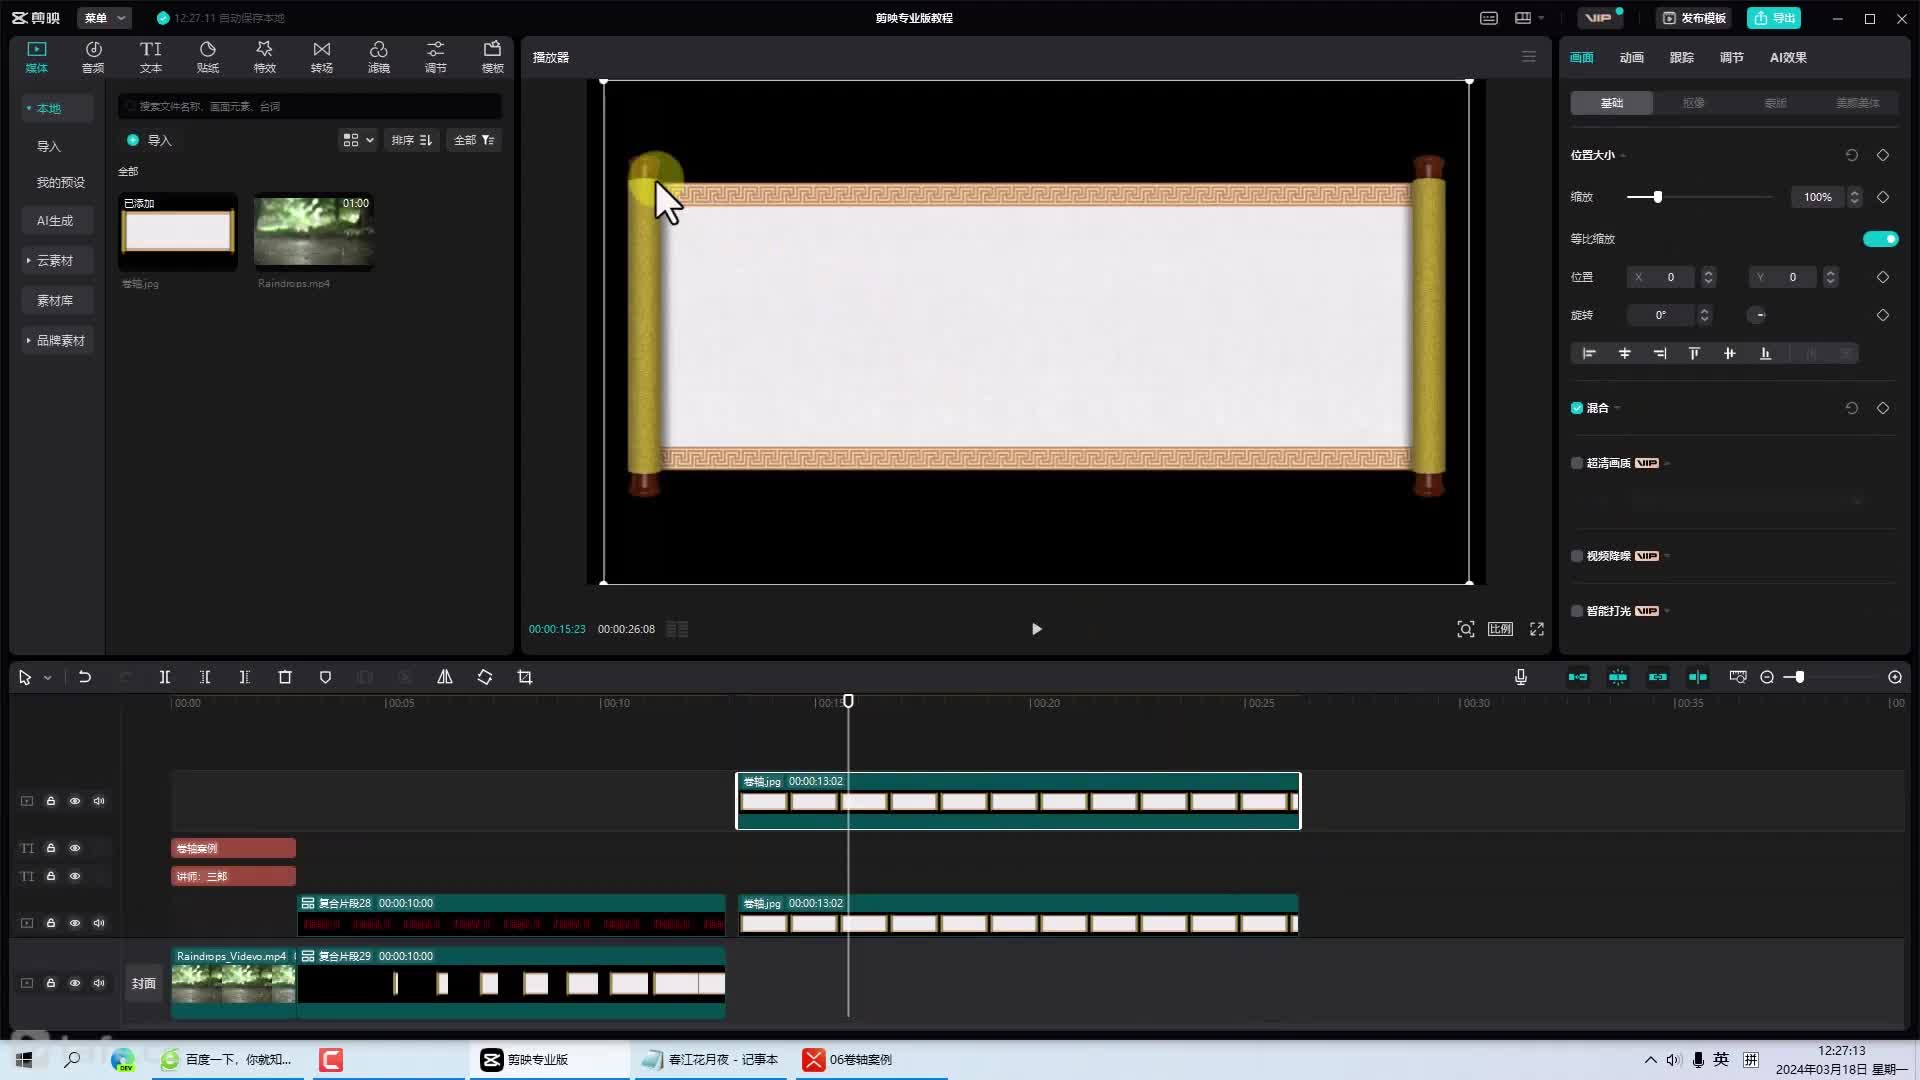Click the Import (导入) button in media area
Screen dimensions: 1920x1080
click(150, 140)
